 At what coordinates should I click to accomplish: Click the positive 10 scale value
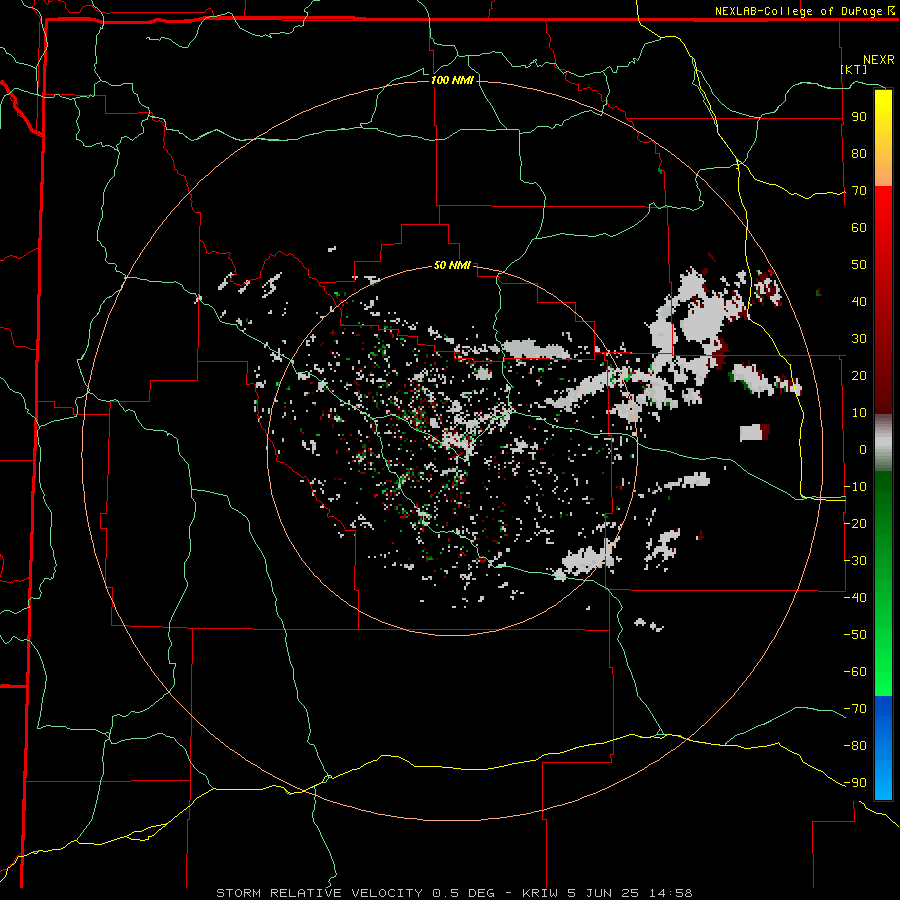tap(859, 413)
